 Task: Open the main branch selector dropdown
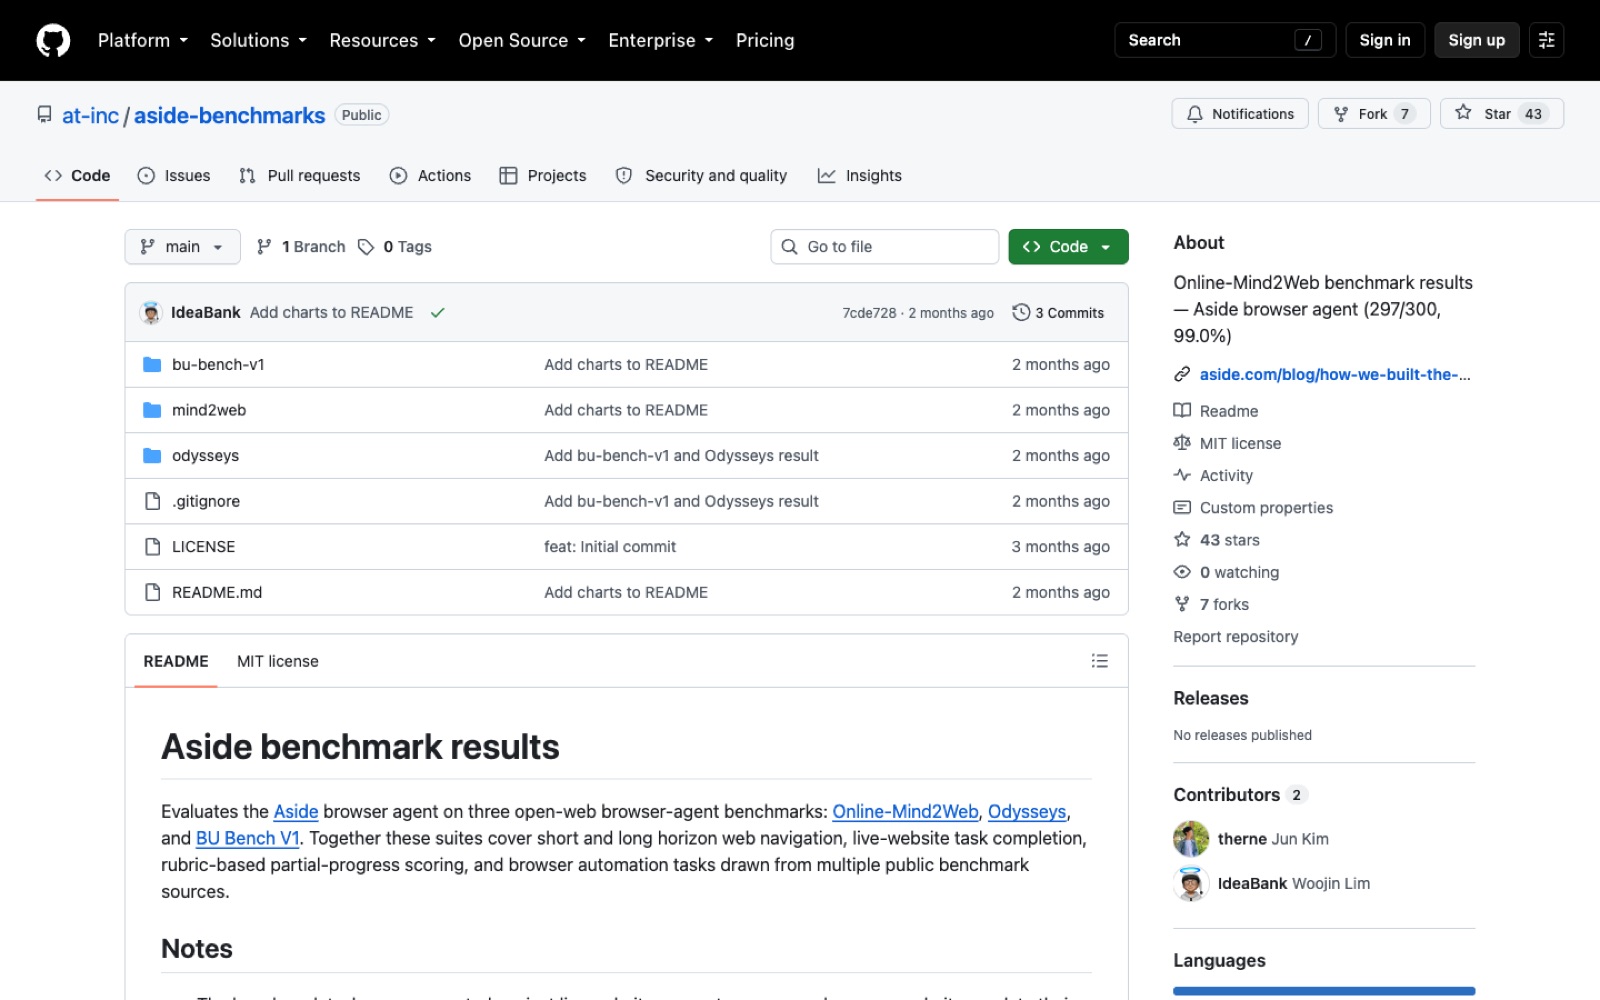pyautogui.click(x=182, y=247)
